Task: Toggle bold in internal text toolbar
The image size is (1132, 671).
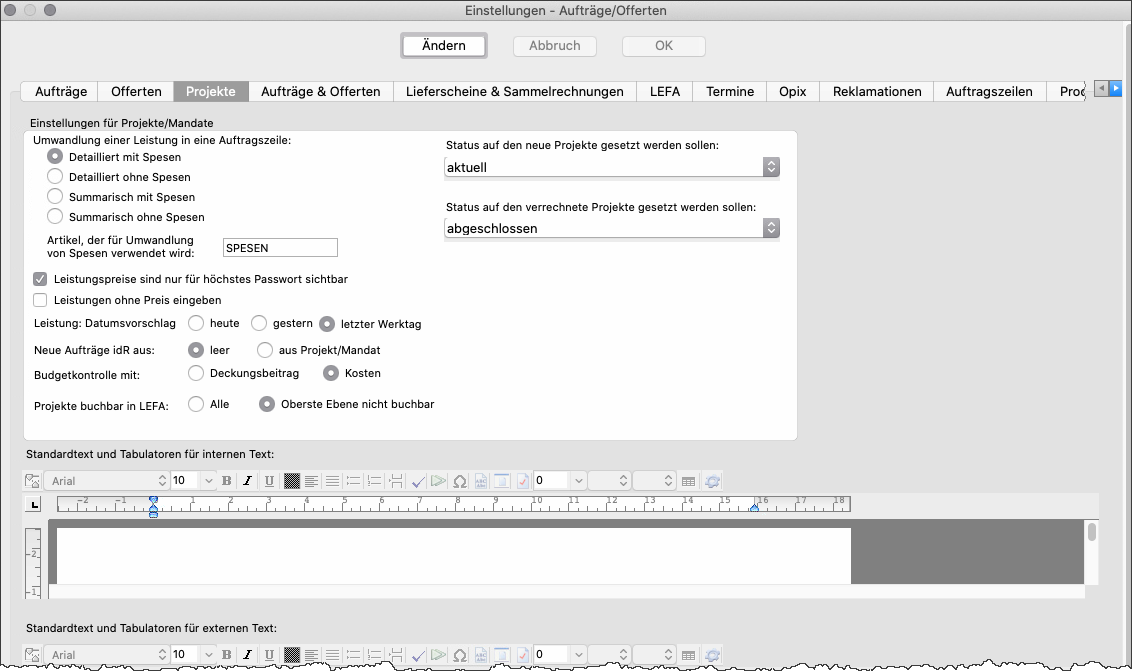Action: (x=226, y=481)
